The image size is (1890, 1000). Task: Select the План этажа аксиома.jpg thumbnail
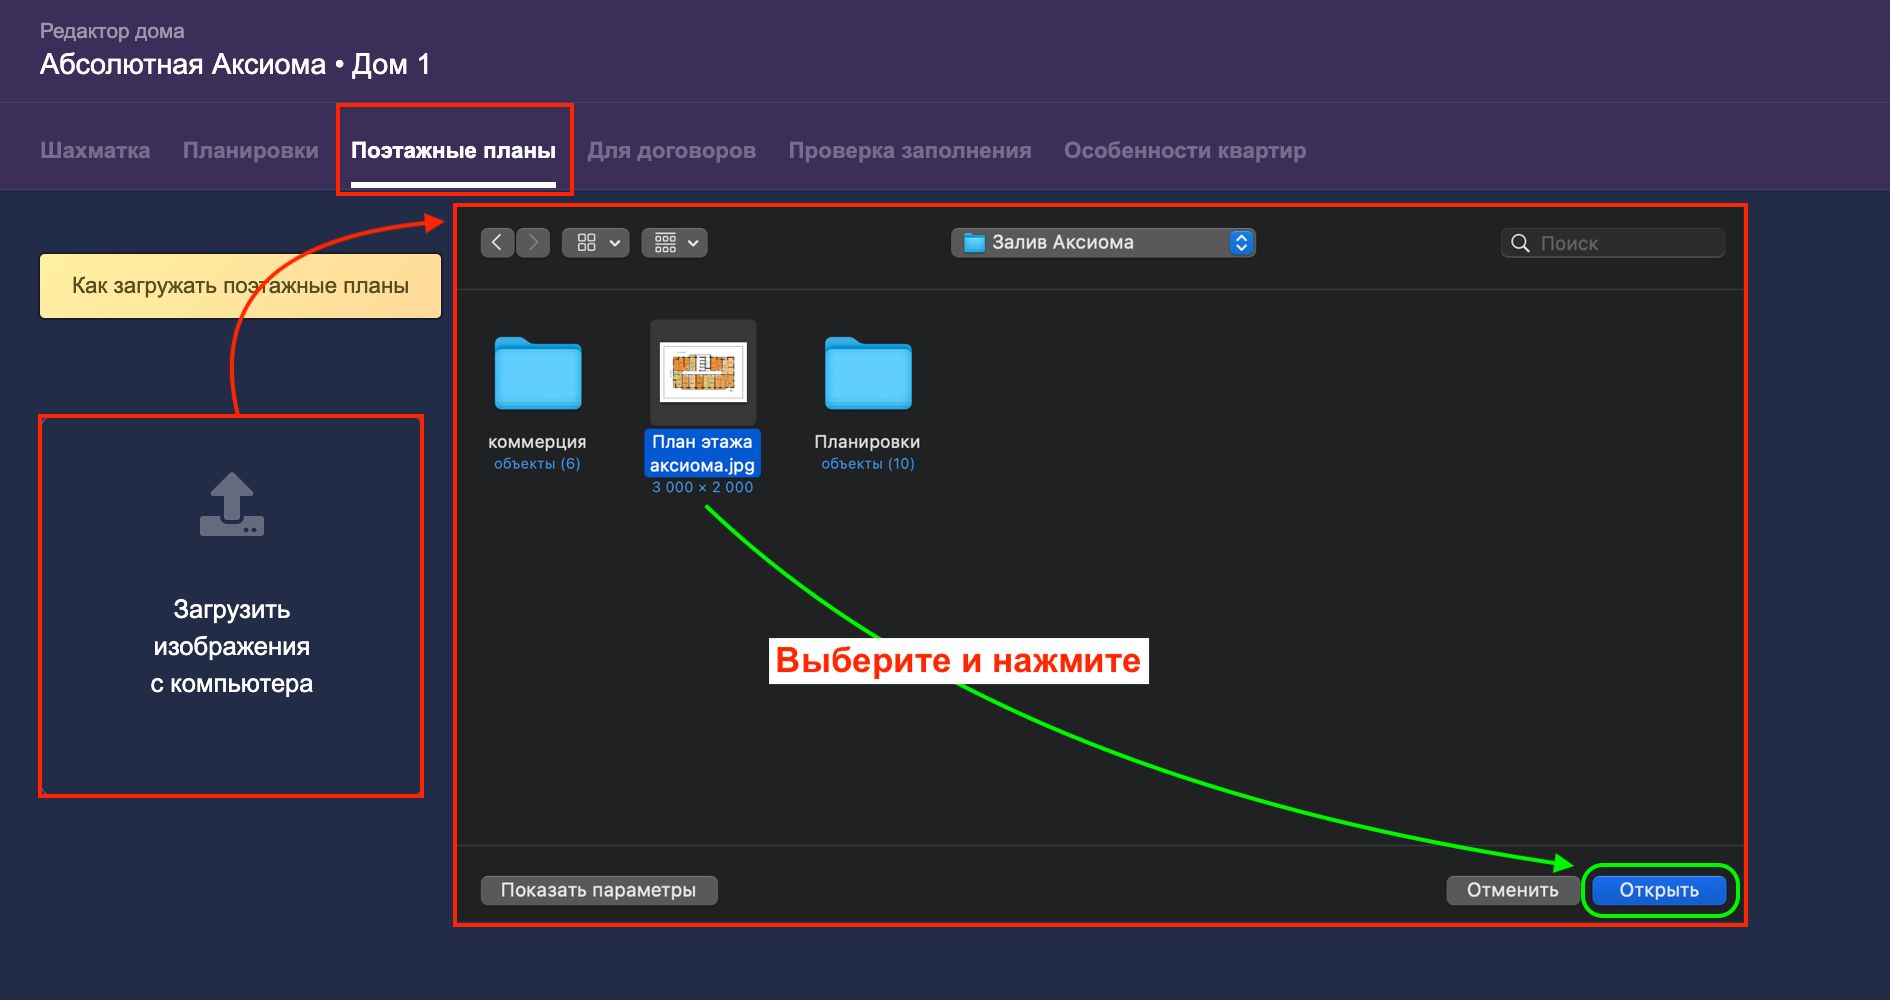point(703,372)
